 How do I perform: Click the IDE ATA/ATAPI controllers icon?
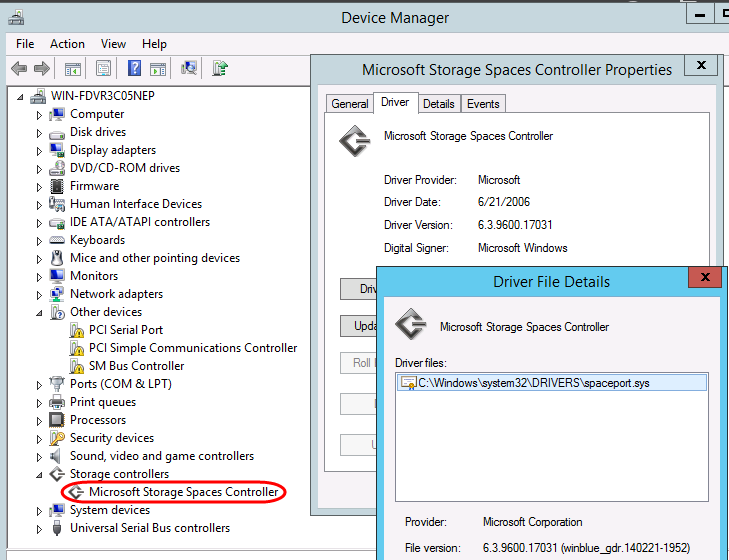tap(57, 223)
